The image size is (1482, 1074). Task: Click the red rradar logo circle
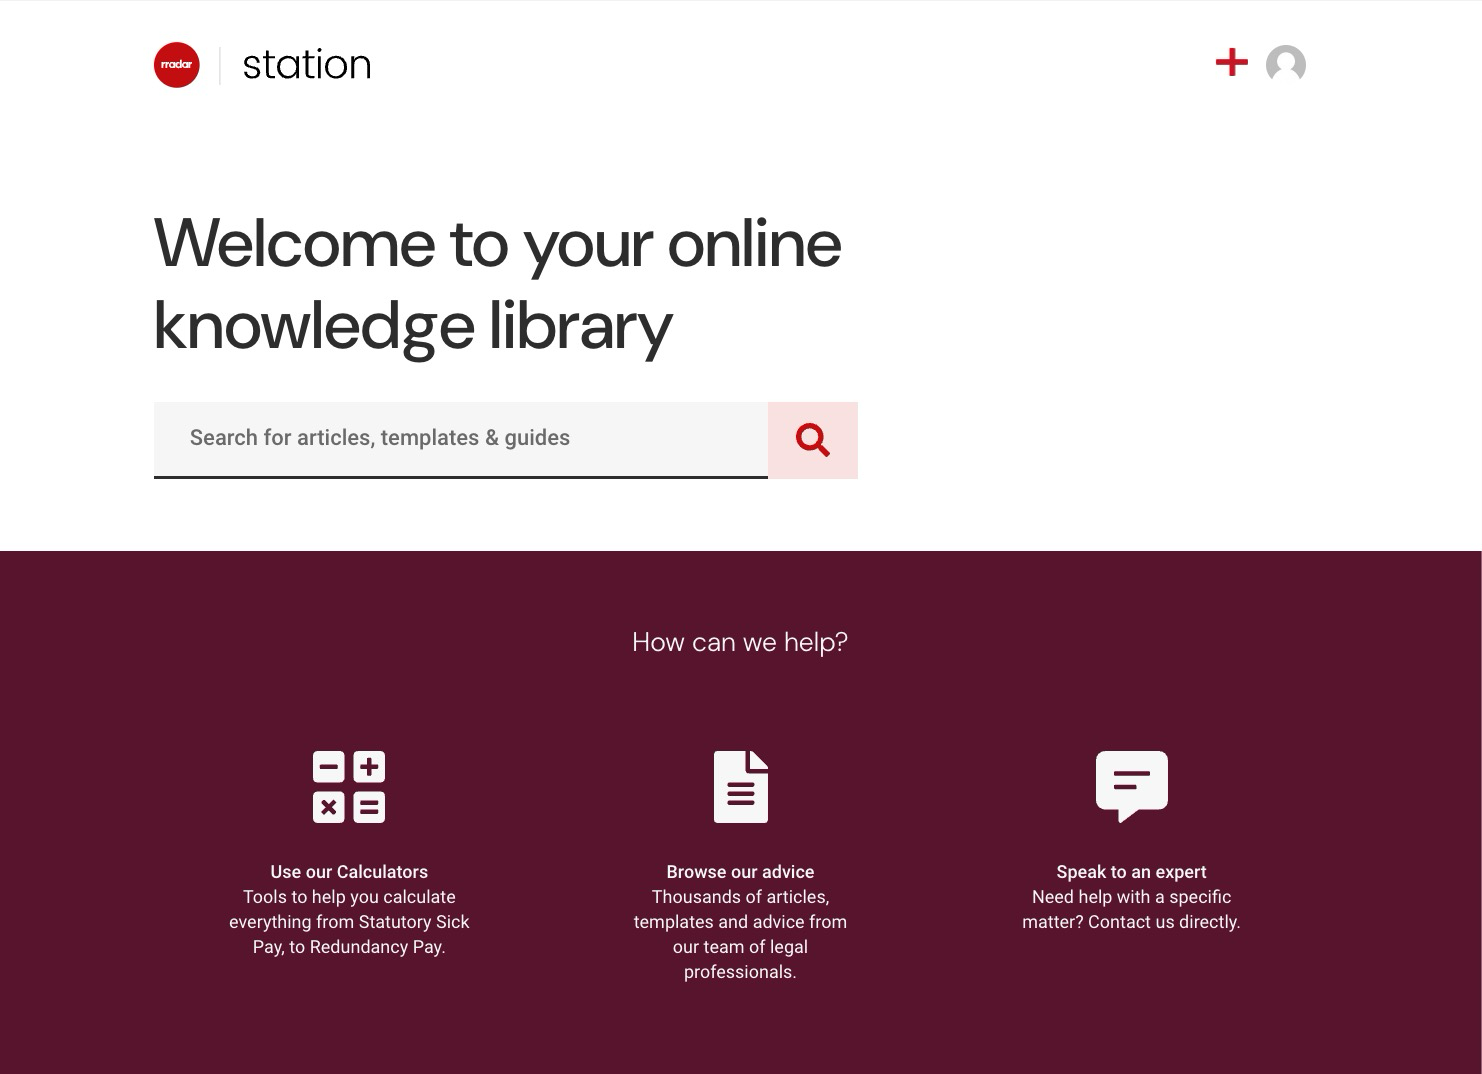(177, 65)
